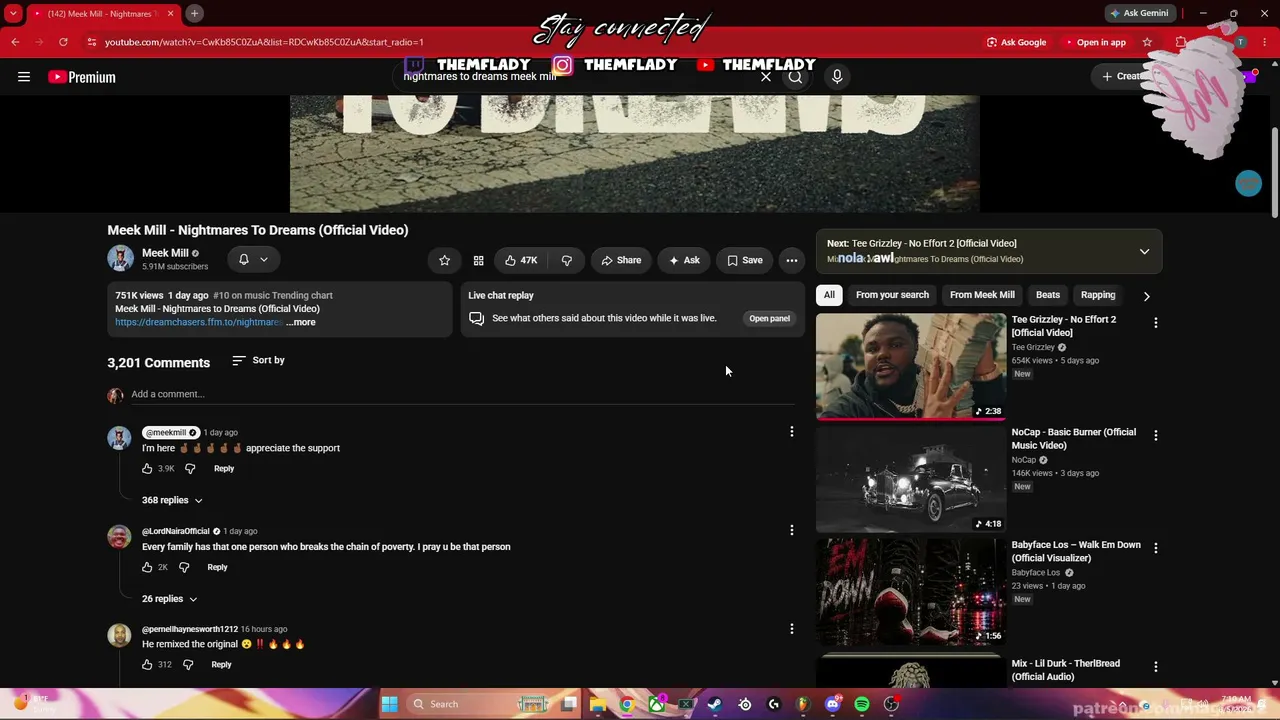Start voice search with the microphone
The width and height of the screenshot is (1280, 720).
click(x=837, y=77)
